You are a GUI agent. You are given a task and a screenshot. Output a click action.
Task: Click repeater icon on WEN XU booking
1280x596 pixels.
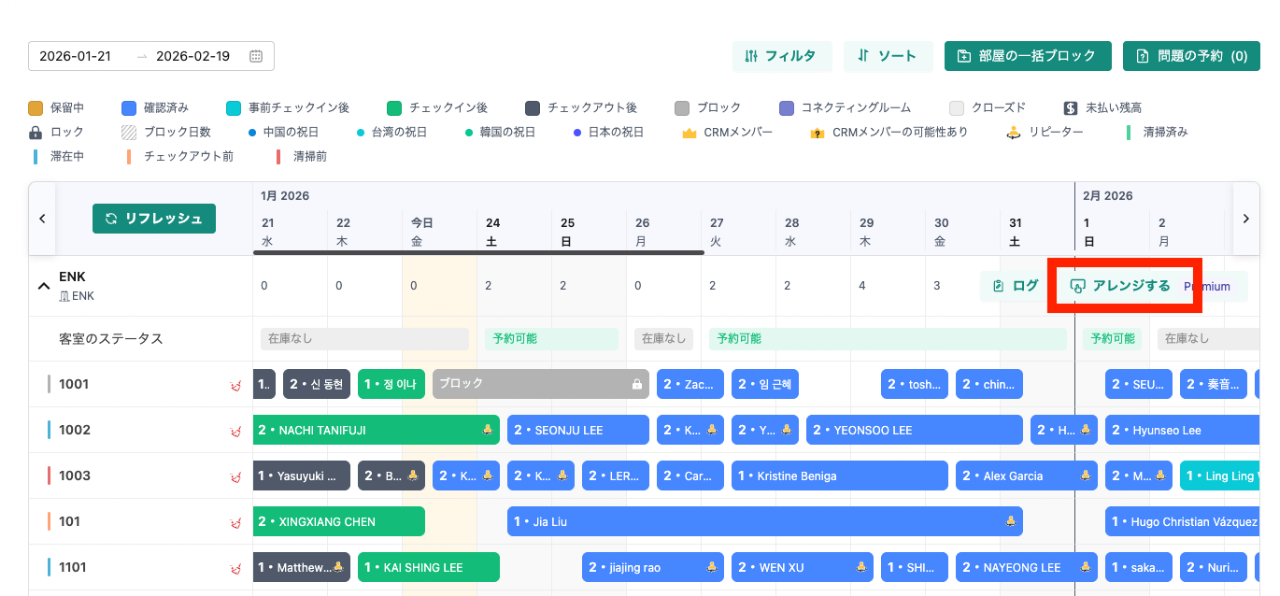[860, 568]
